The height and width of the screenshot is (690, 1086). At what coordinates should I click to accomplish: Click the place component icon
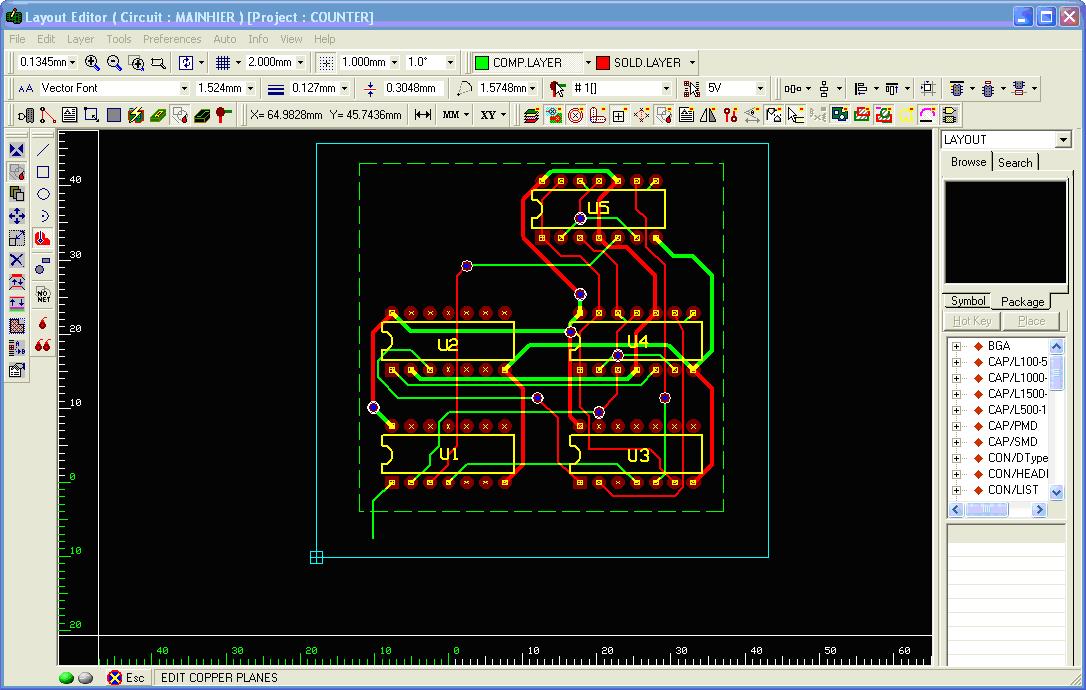26,115
